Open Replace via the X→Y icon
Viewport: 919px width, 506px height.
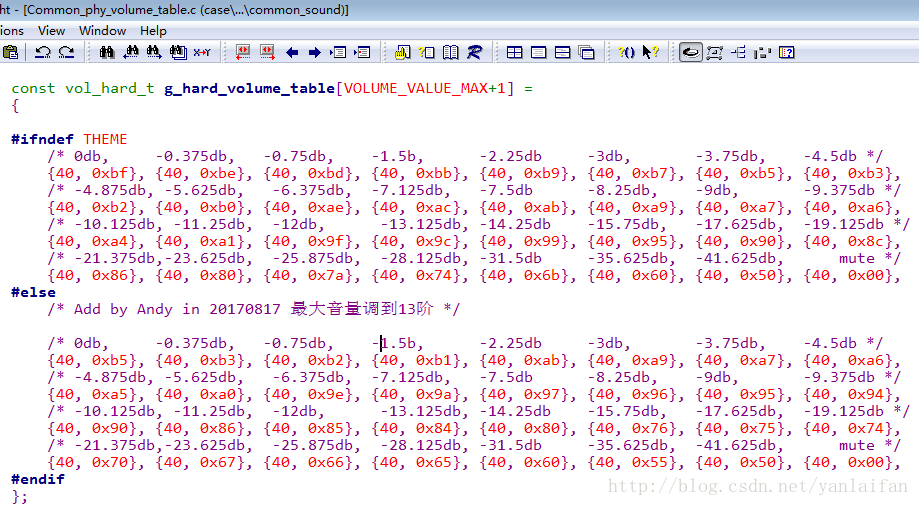tap(202, 52)
